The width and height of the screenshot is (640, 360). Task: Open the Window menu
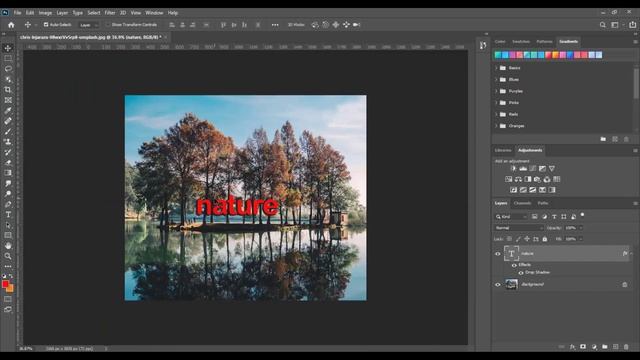point(154,13)
